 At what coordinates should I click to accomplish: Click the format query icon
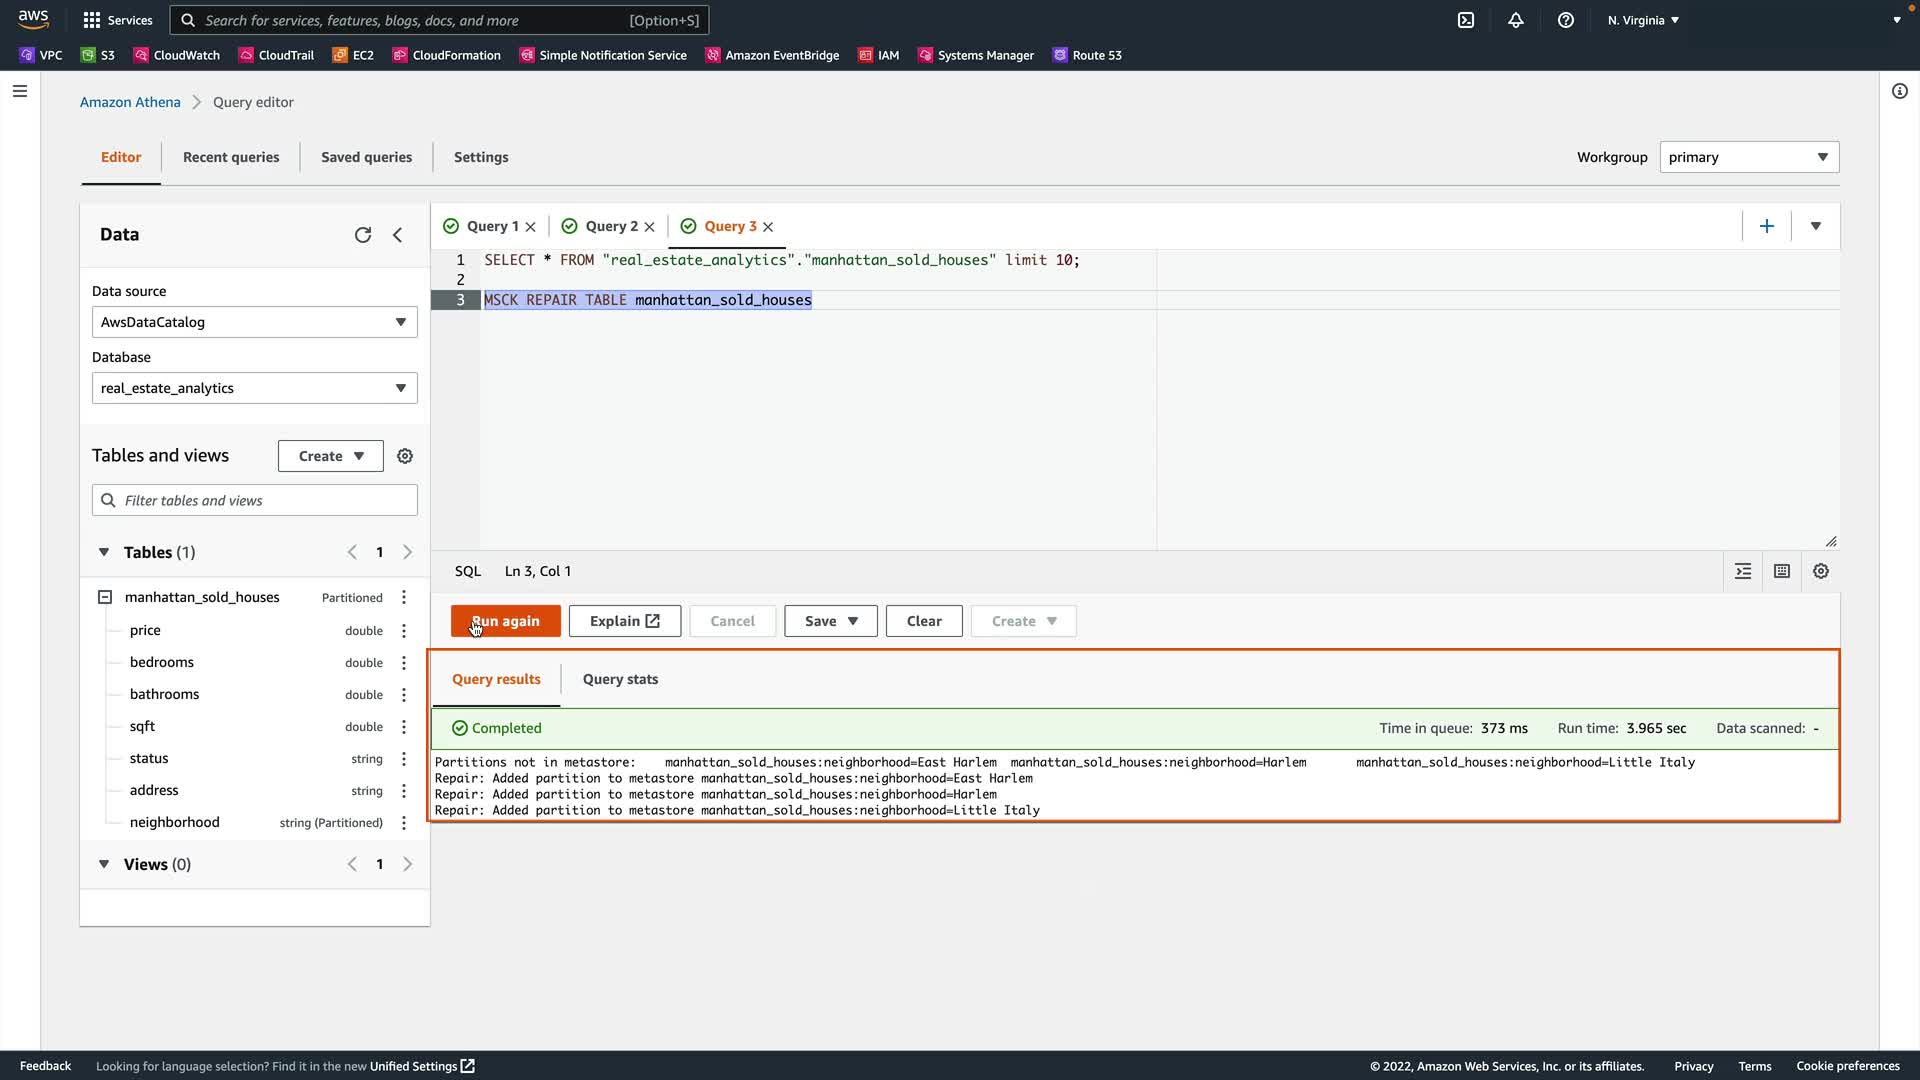[x=1743, y=571]
